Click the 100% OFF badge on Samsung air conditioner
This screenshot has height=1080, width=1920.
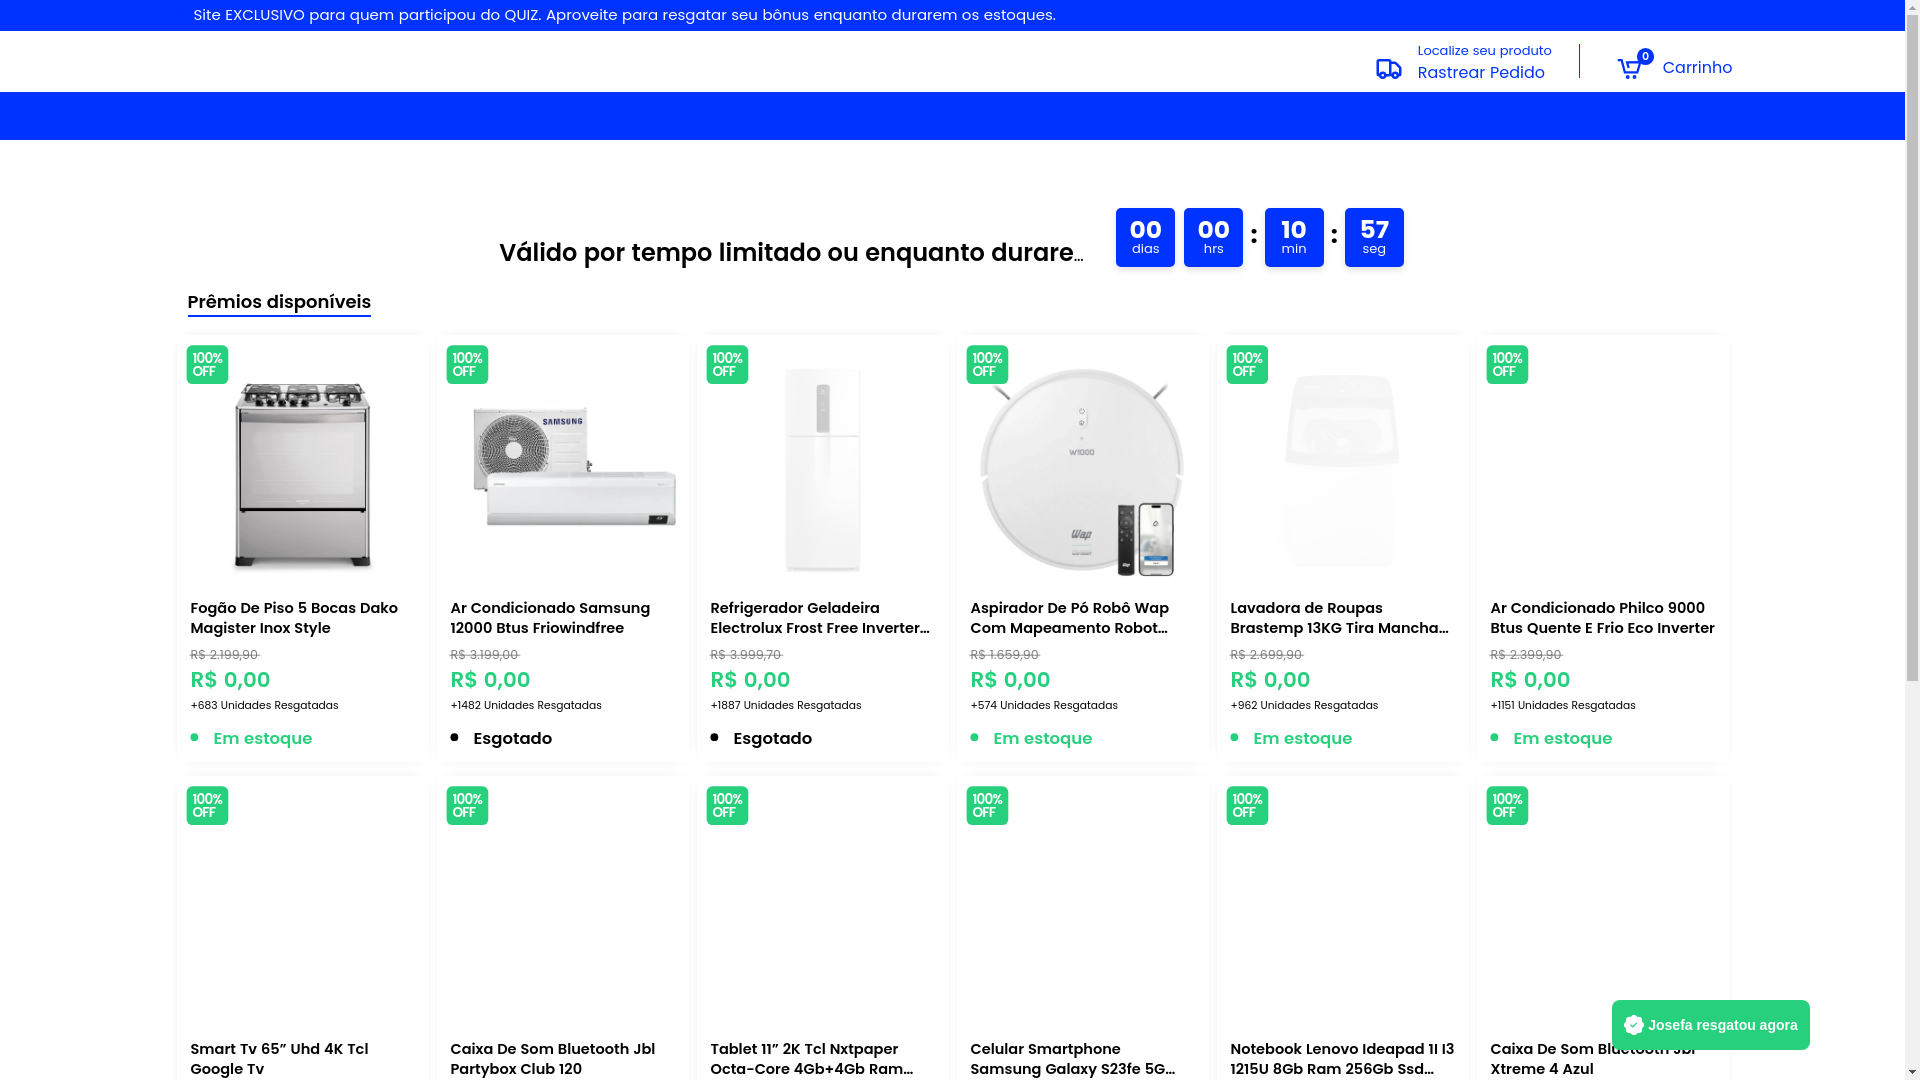tap(467, 365)
